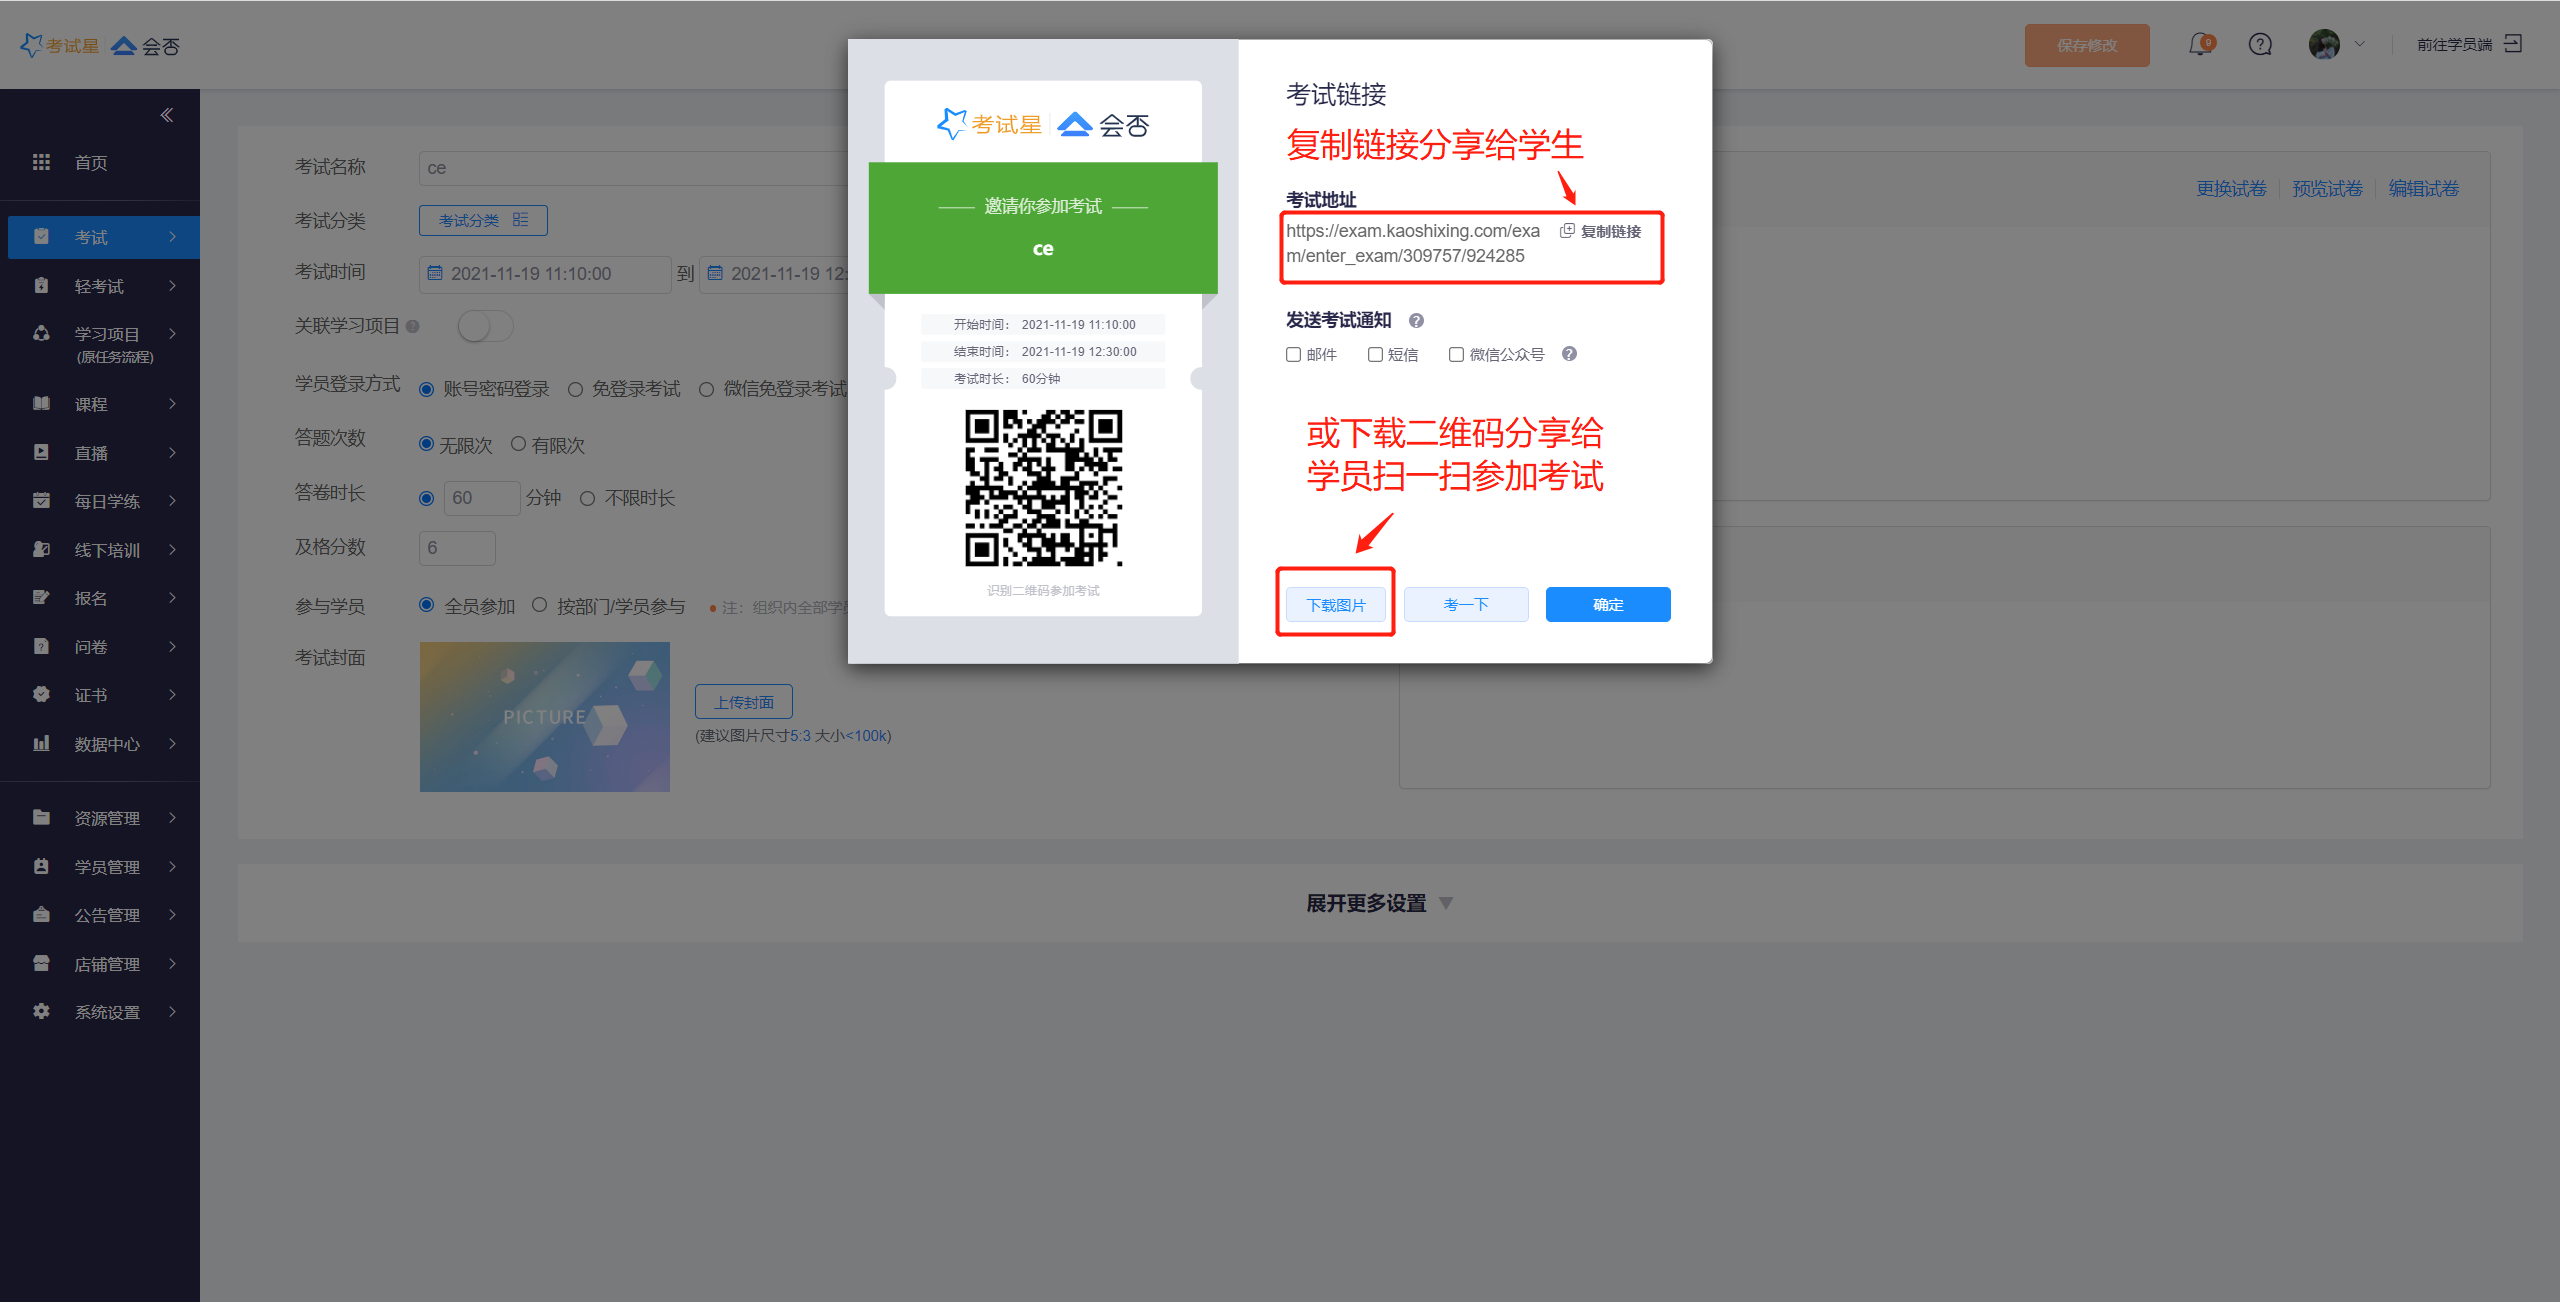
Task: Collapse the sidebar with double-chevron icon
Action: (x=167, y=115)
